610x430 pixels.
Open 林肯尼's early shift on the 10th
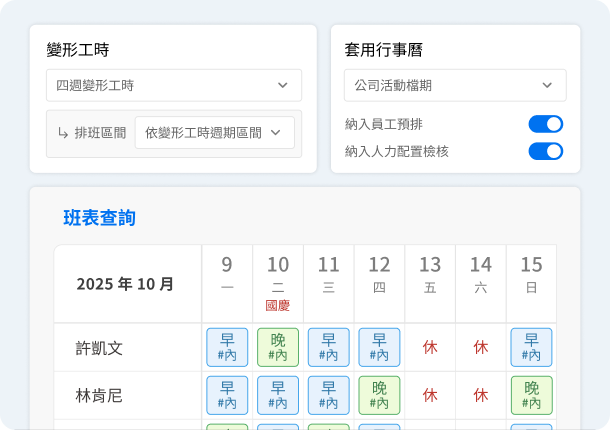click(x=278, y=395)
